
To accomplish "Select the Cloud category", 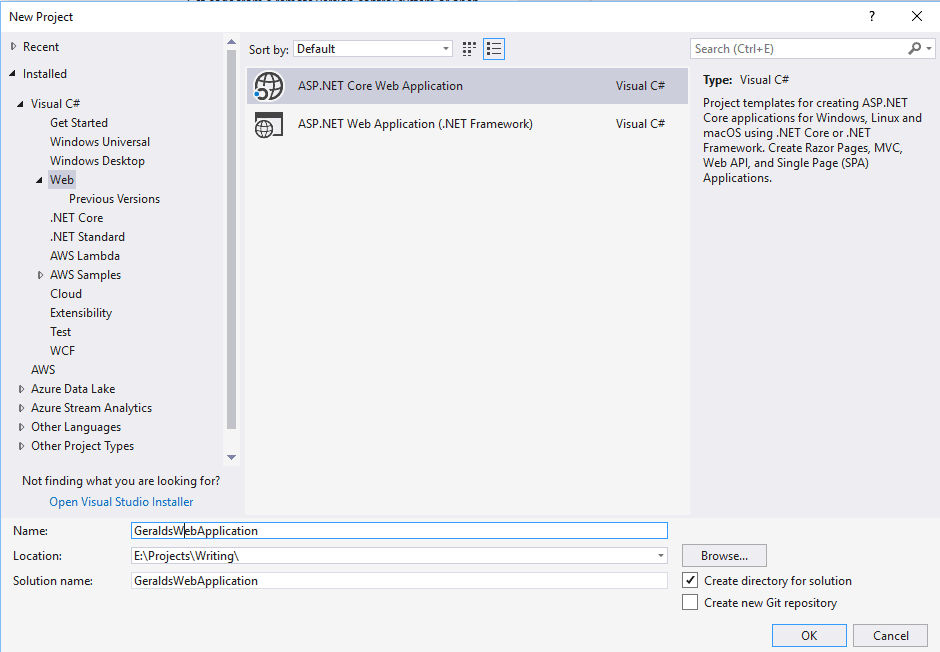I will coord(66,294).
